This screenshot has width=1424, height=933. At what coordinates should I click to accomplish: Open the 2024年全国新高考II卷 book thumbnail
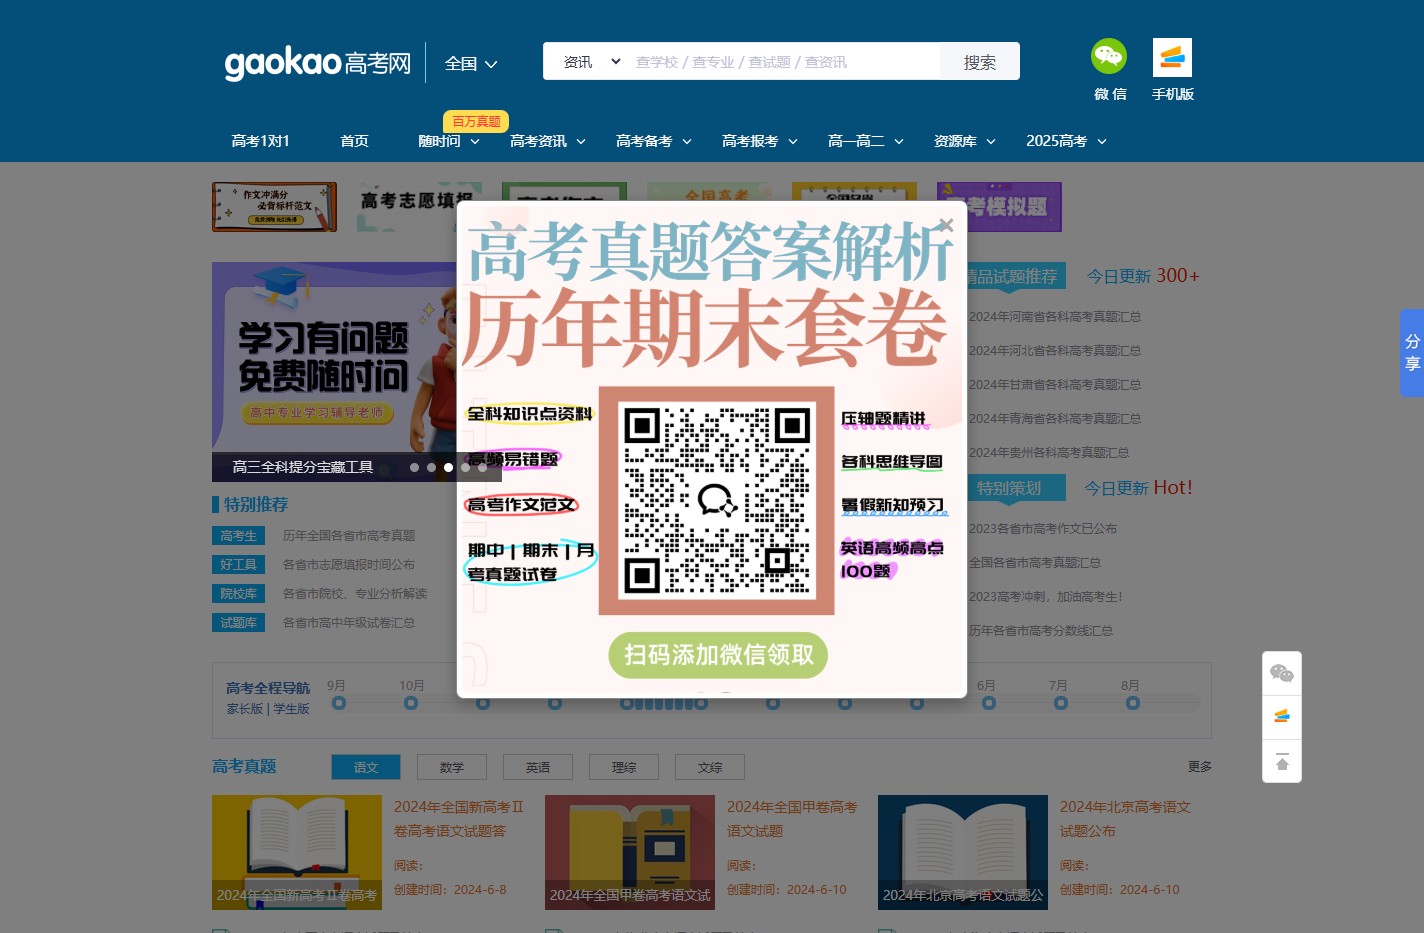(297, 852)
